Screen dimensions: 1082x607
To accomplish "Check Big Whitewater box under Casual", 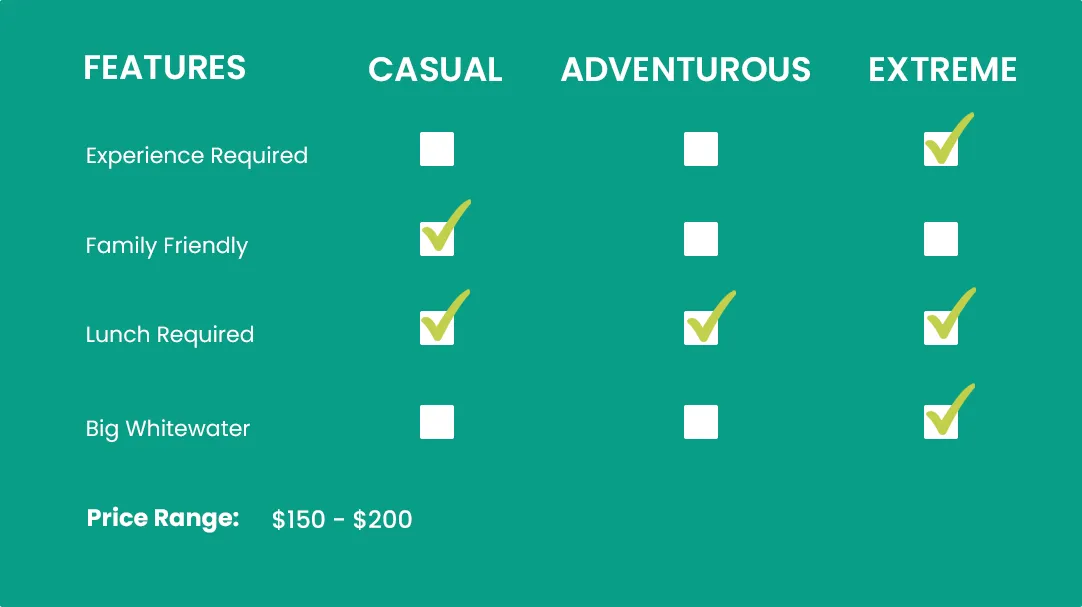I will (x=436, y=422).
